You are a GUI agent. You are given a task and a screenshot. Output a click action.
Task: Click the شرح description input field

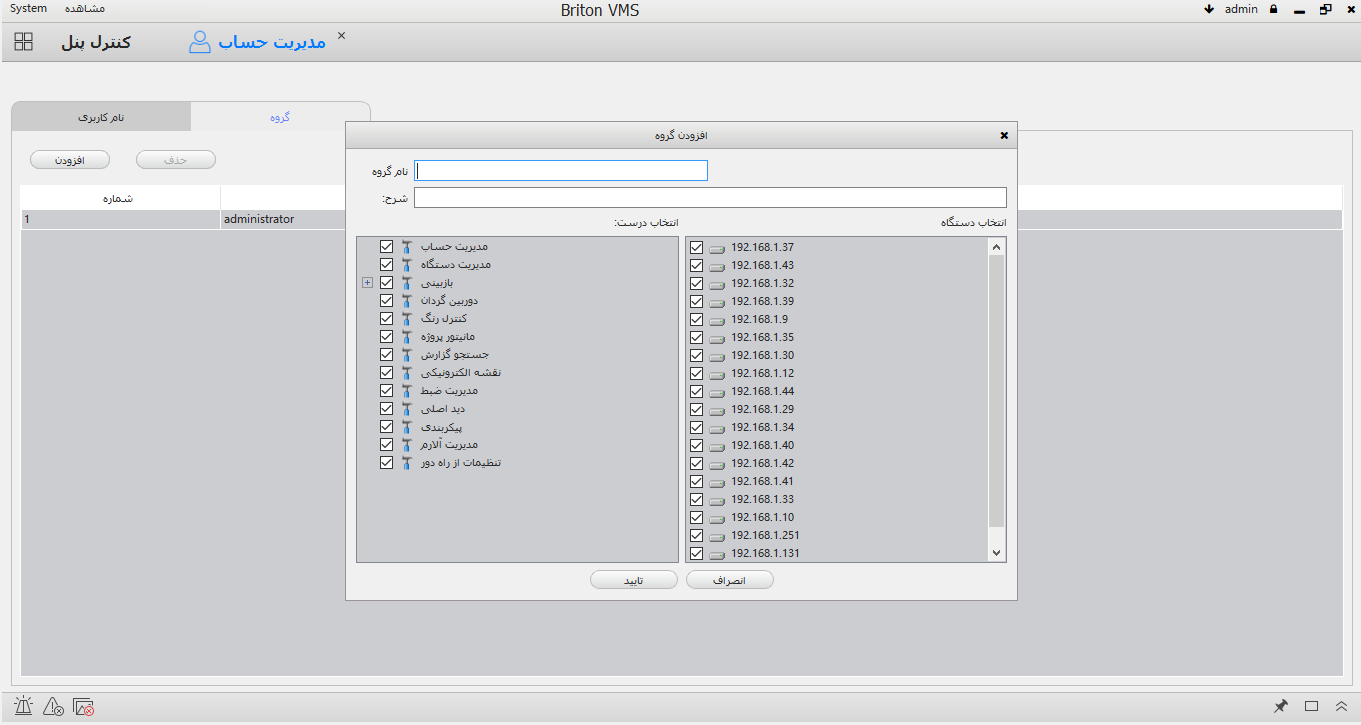(x=710, y=198)
